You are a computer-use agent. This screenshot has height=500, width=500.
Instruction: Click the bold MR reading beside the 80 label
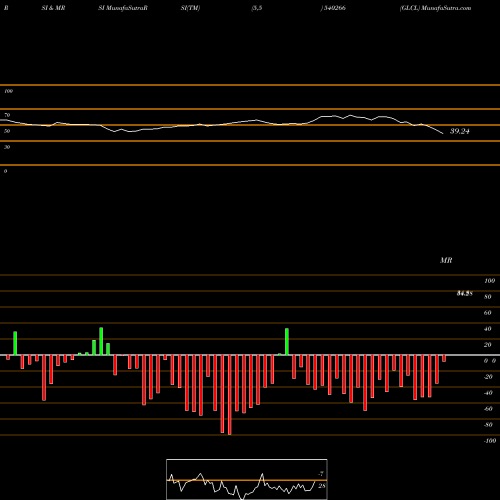tap(465, 294)
